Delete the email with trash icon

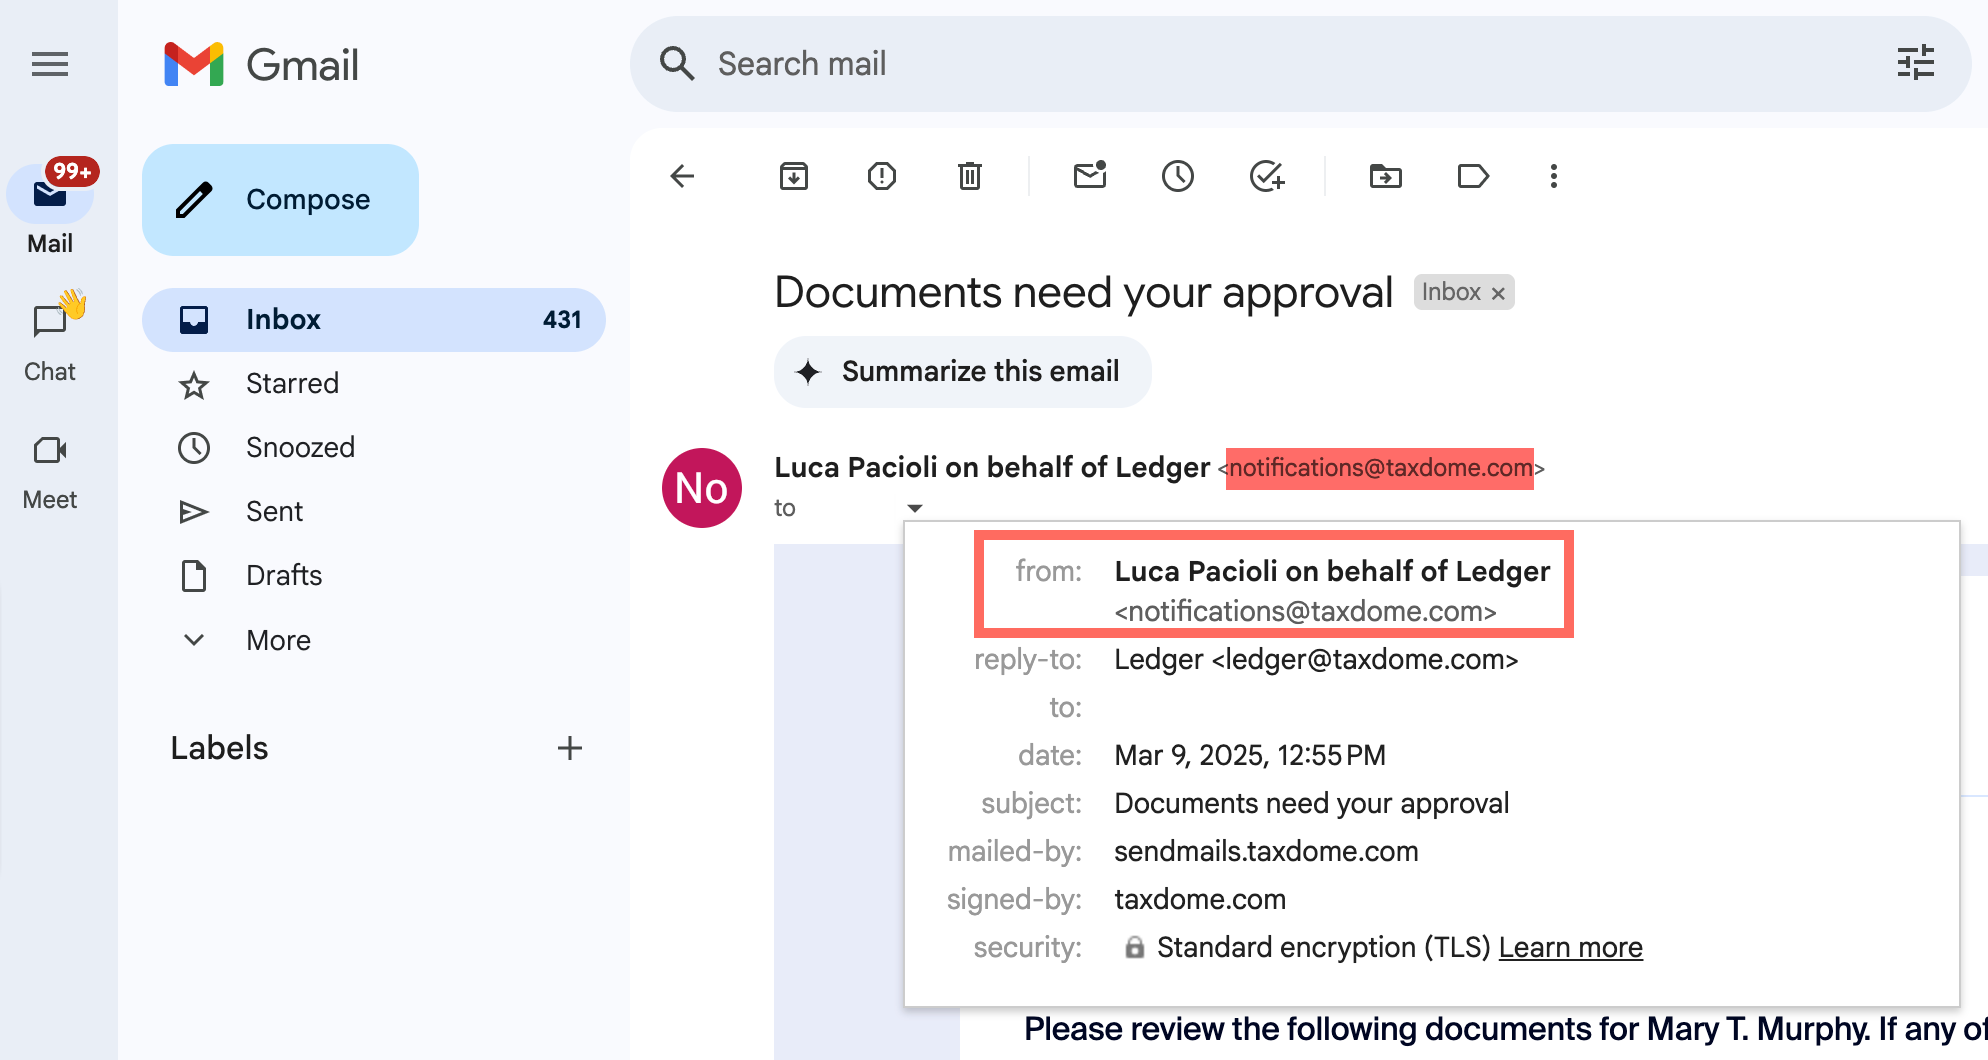coord(969,177)
